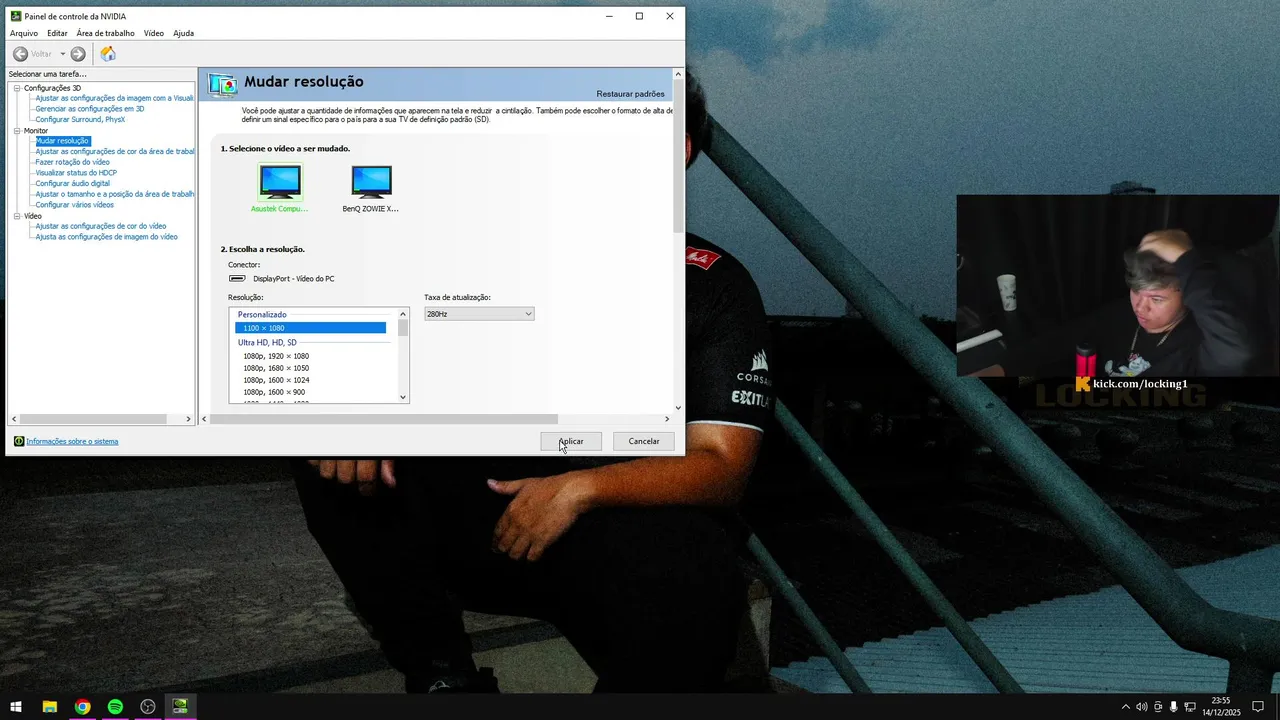Open the refresh rate 280Hz dropdown
The height and width of the screenshot is (720, 1280).
(x=479, y=314)
